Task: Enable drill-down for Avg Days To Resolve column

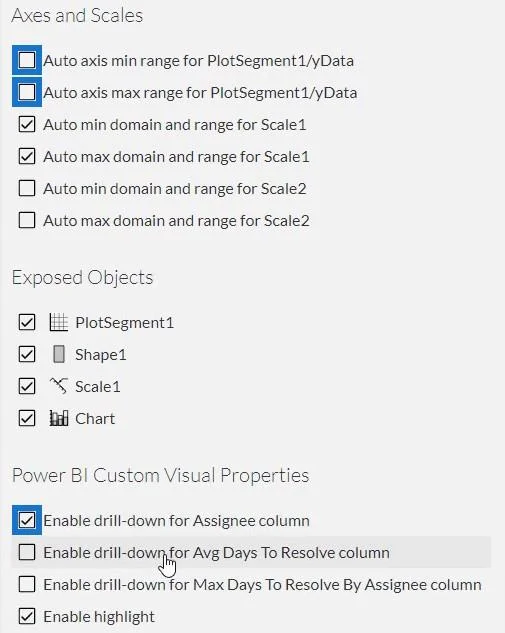Action: click(x=27, y=552)
